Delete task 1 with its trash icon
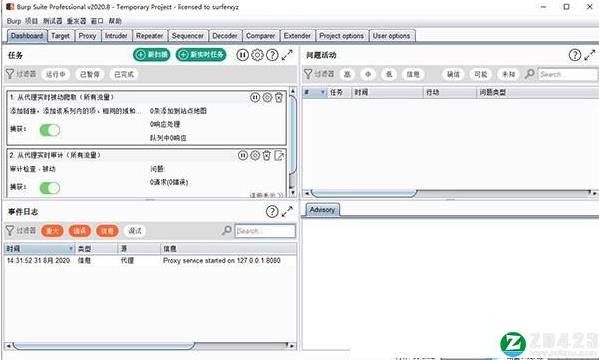The height and width of the screenshot is (360, 599). click(279, 97)
